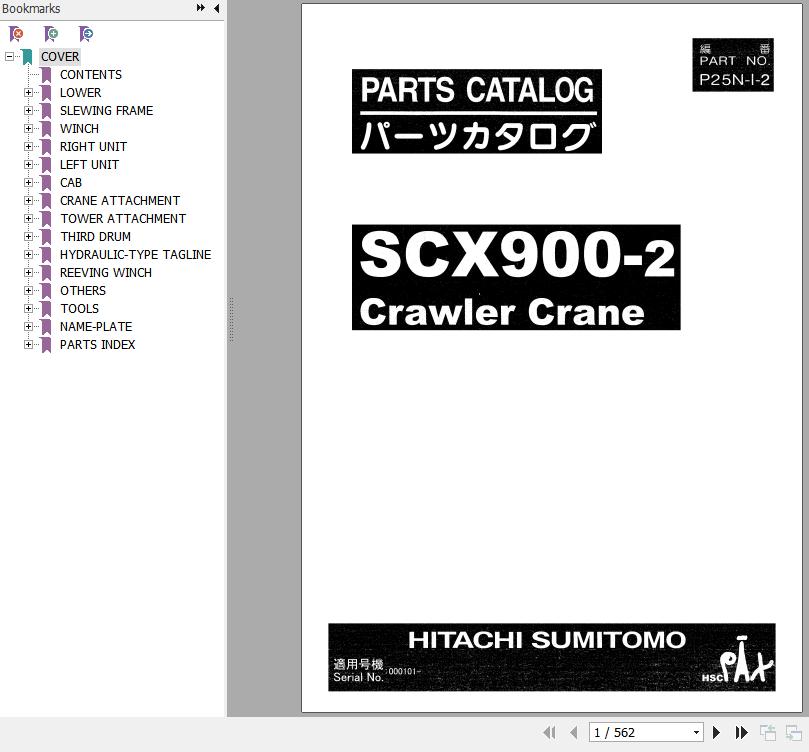Open the RIGHT UNIT bookmark
This screenshot has width=809, height=752.
(x=93, y=147)
